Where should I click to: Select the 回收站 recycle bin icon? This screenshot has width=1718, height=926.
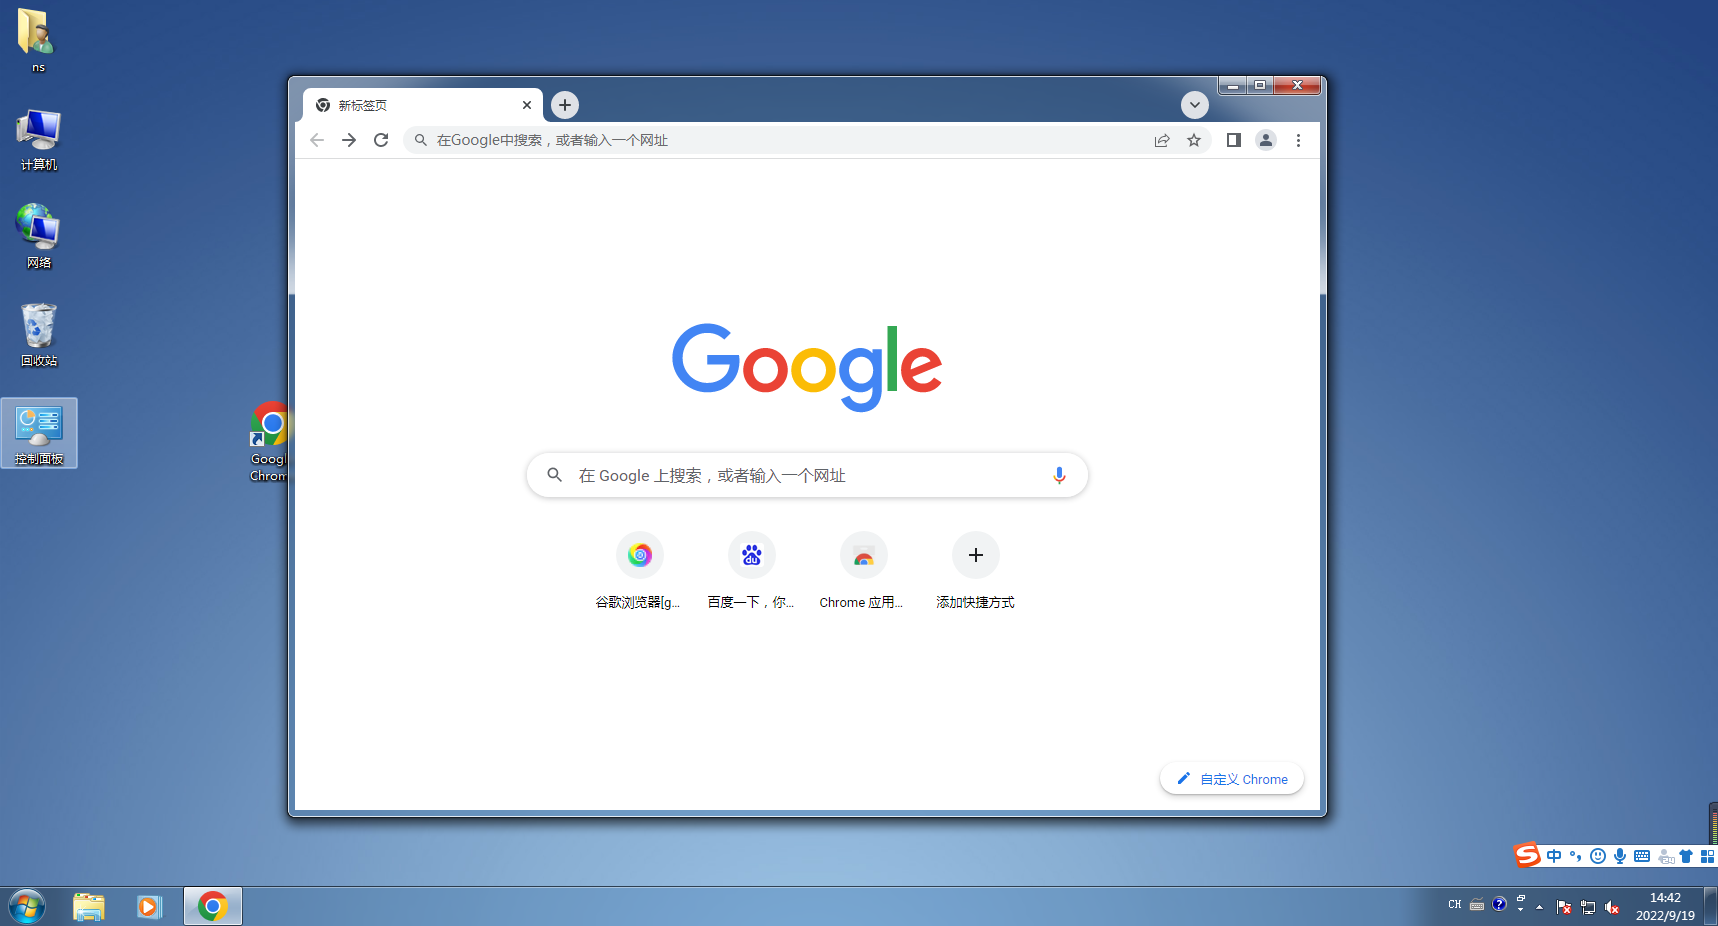[38, 335]
